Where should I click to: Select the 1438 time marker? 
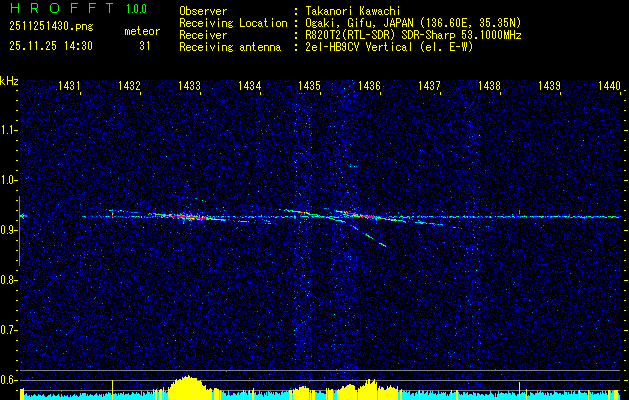pos(489,87)
